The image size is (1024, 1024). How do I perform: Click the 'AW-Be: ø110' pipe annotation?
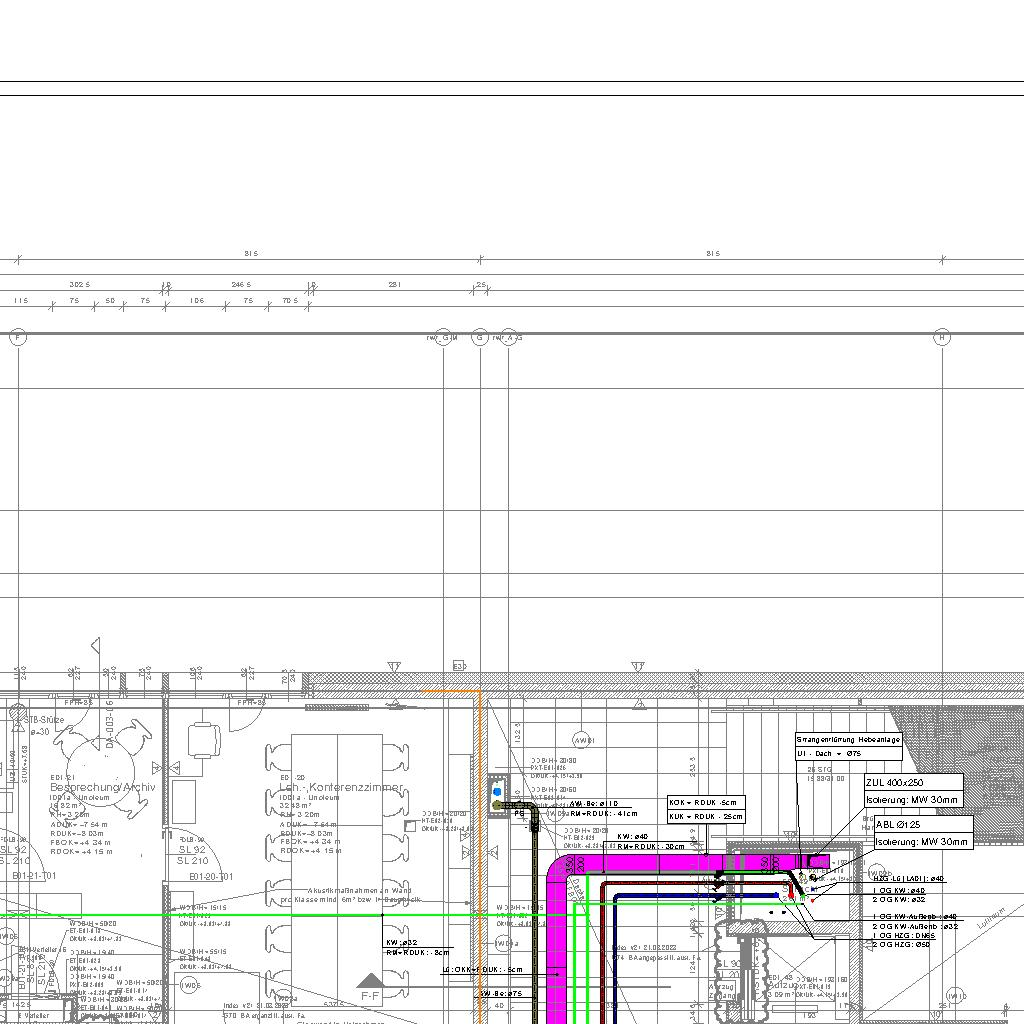pos(594,804)
